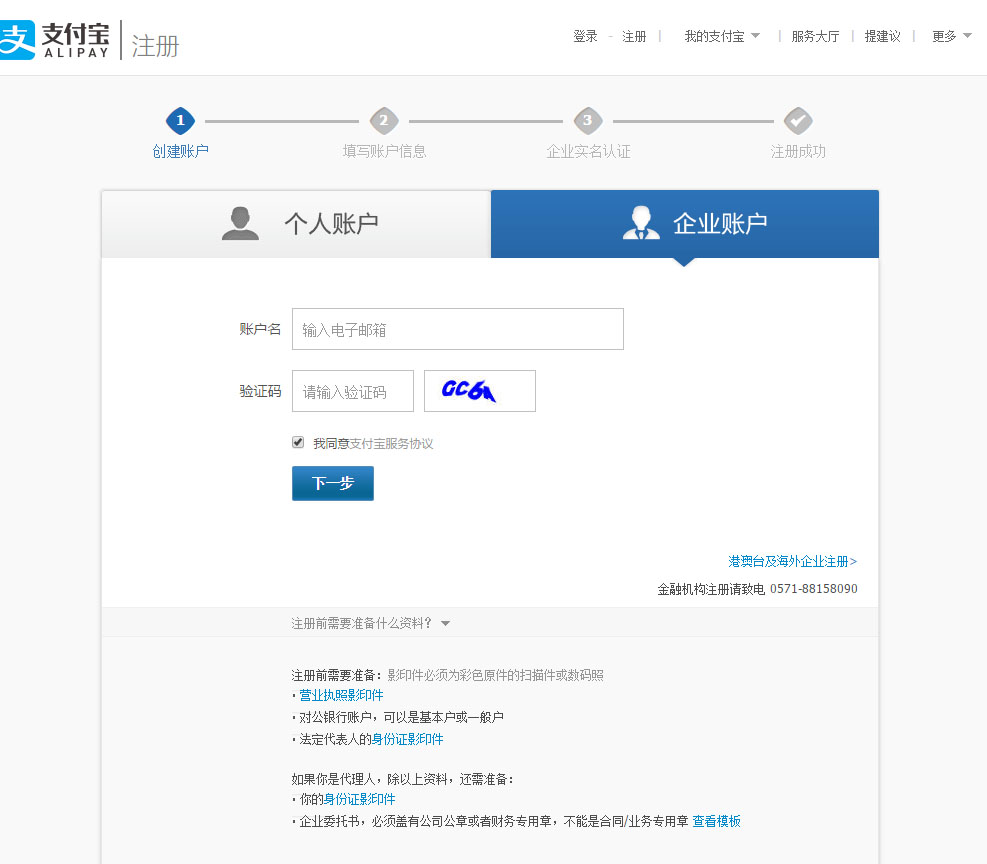Screen dimensions: 987x864
Task: Open the 我的支付宝 dropdown menu
Action: [714, 35]
